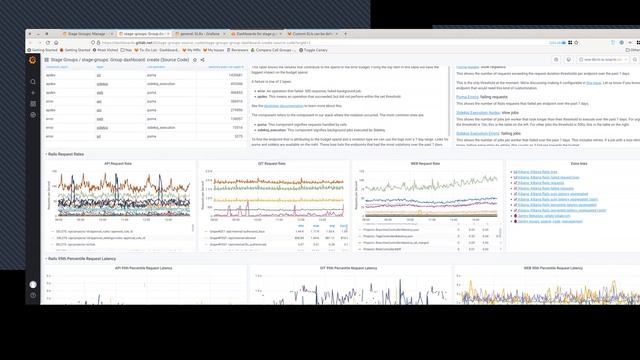640x360 pixels.
Task: Reload the page with browser refresh button
Action: 48,42
